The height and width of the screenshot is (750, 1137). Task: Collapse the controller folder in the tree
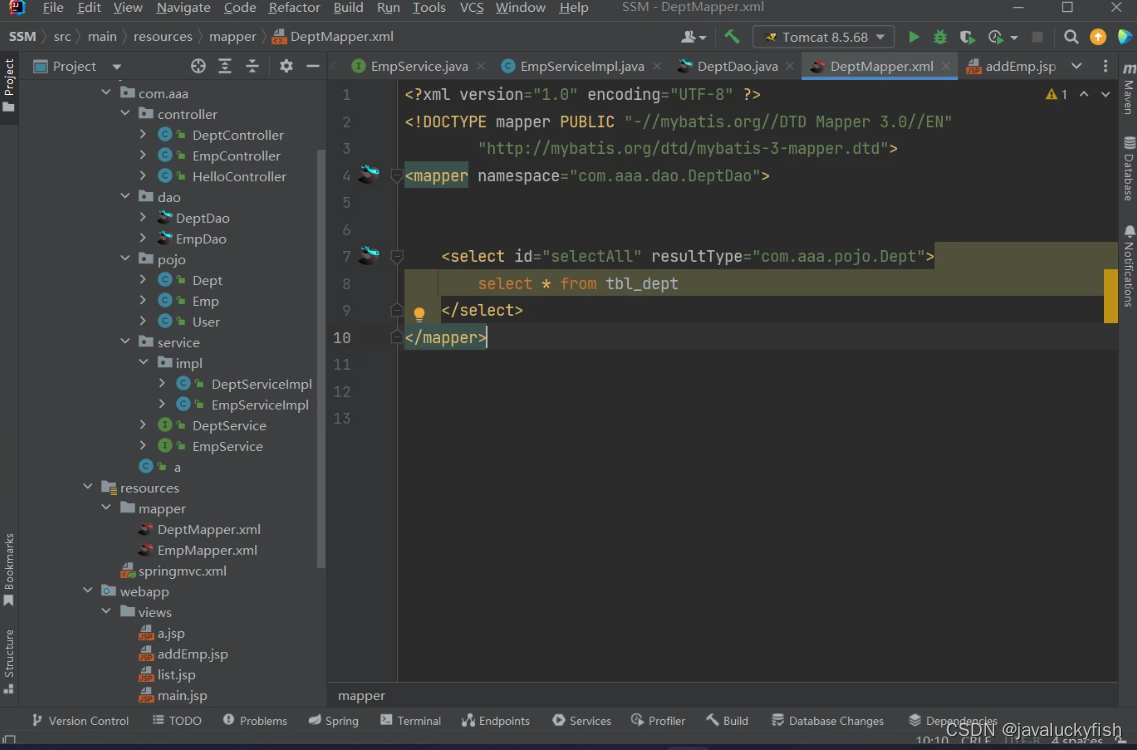125,114
